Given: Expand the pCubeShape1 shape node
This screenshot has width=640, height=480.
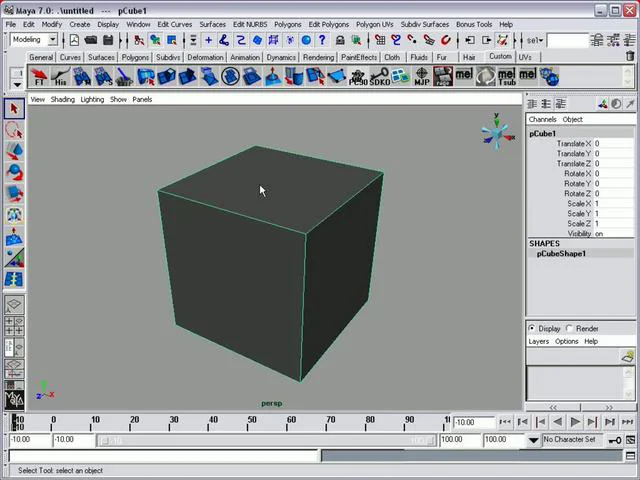Looking at the screenshot, I should (561, 253).
